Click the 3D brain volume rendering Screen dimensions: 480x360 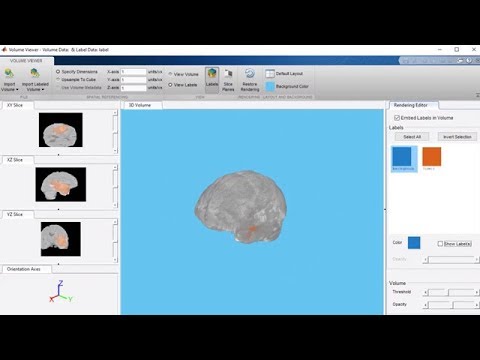pos(241,207)
